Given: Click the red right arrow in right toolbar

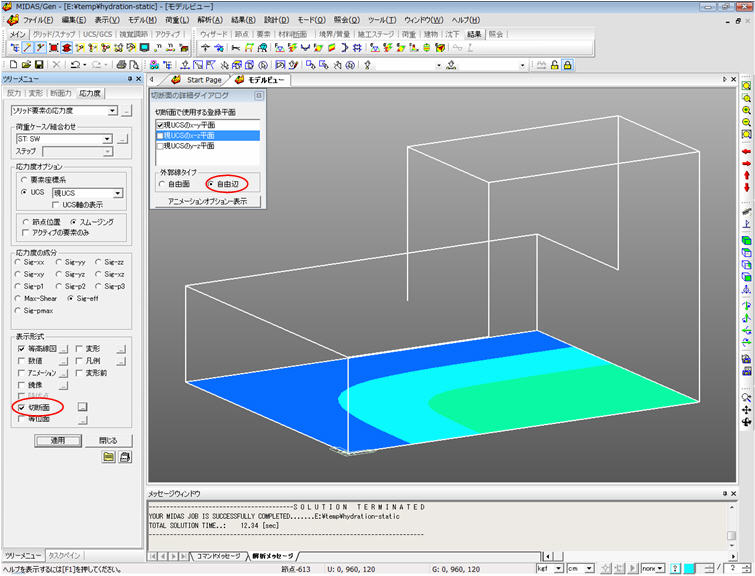Looking at the screenshot, I should tap(746, 164).
